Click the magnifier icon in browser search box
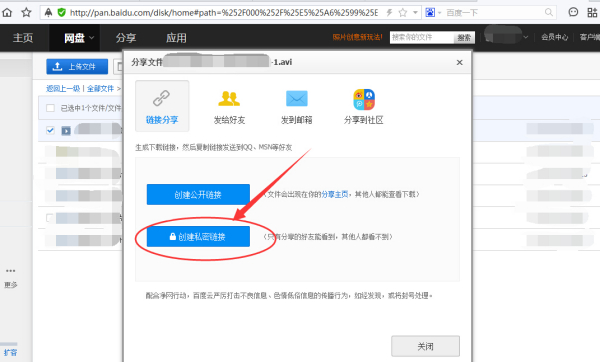The height and width of the screenshot is (362, 600). tap(549, 13)
